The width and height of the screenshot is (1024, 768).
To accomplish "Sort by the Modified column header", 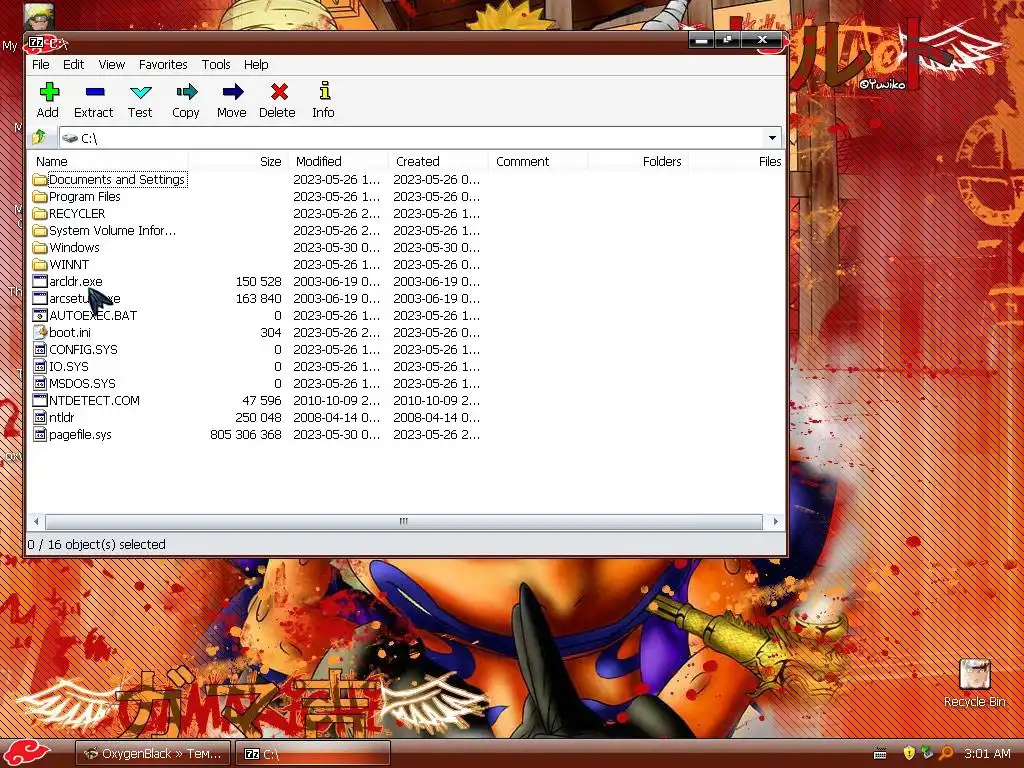I will [x=338, y=161].
